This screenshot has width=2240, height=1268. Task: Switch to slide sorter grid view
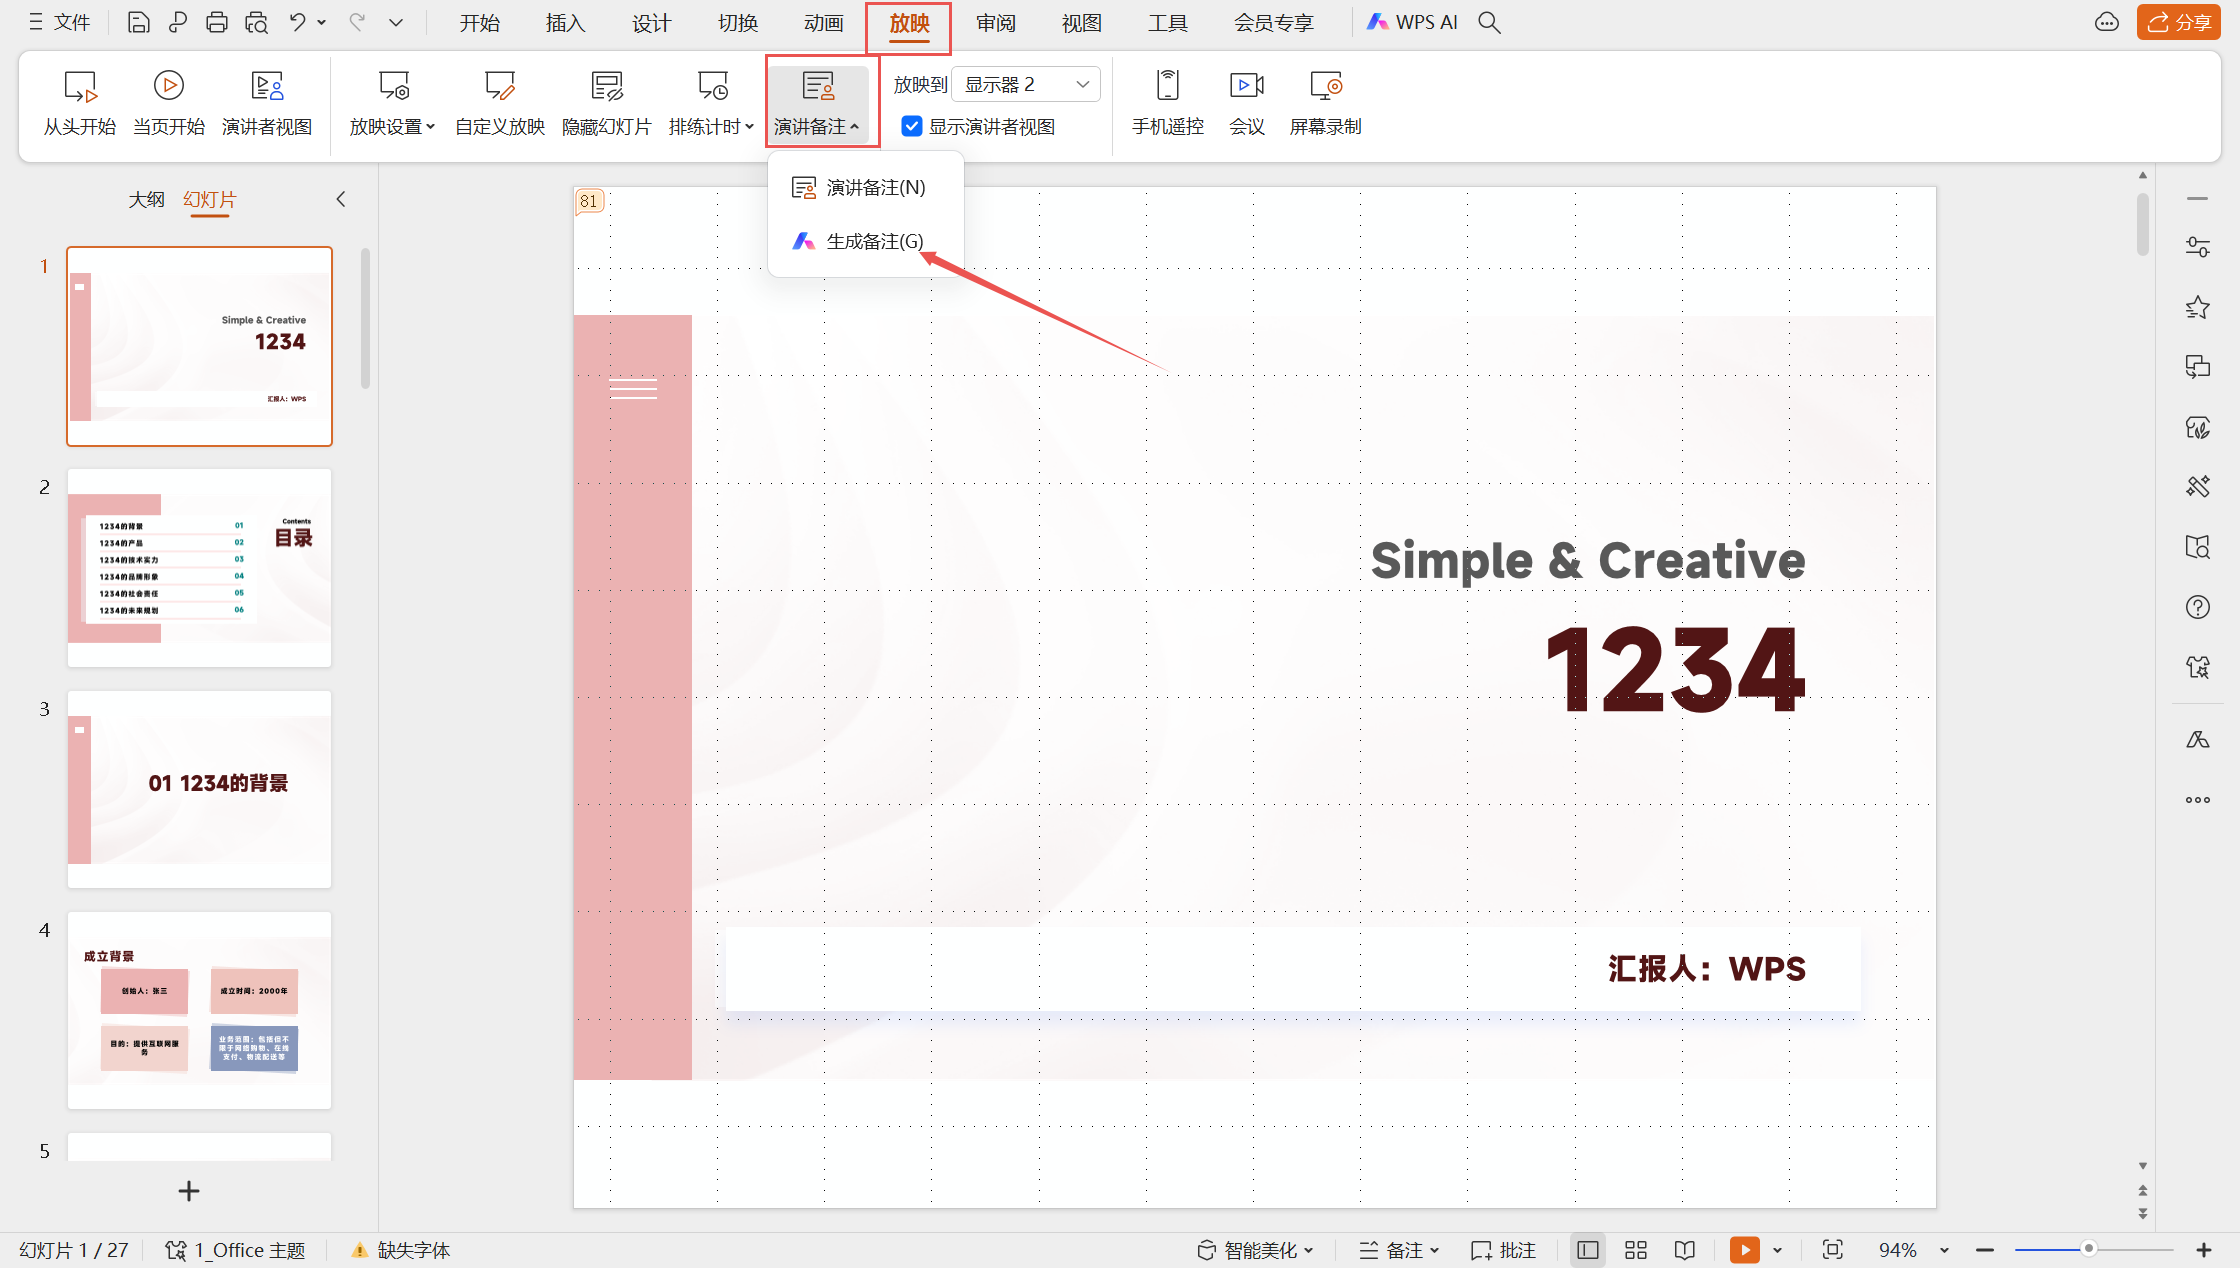point(1636,1250)
